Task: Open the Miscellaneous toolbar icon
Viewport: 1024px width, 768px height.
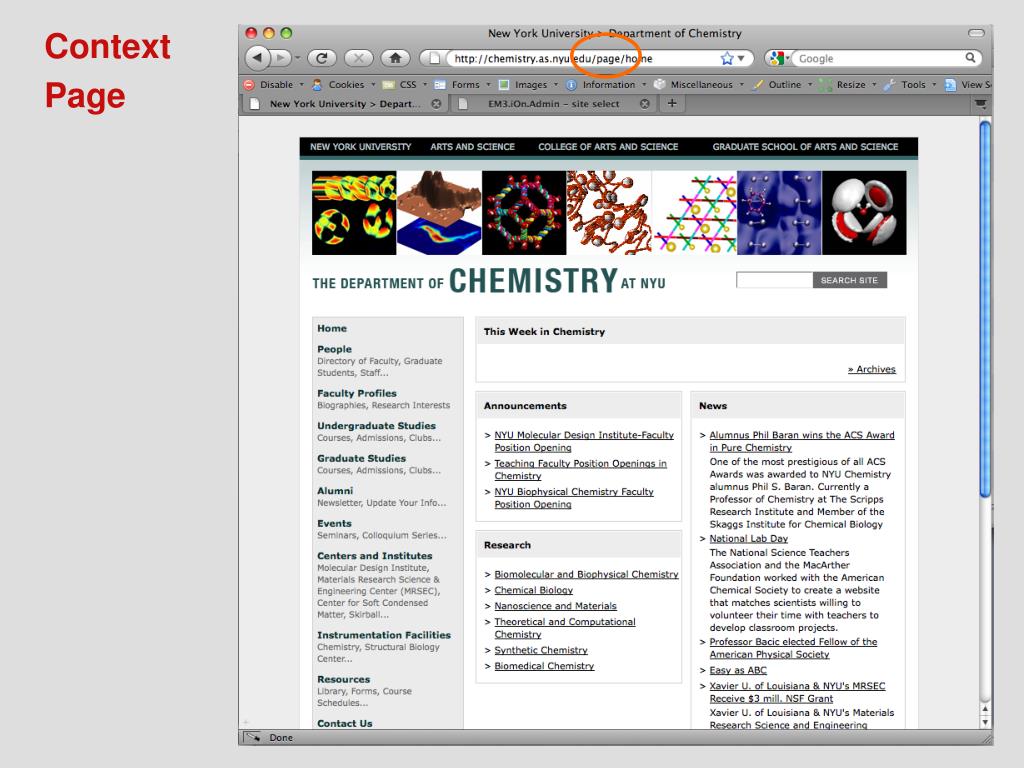Action: [x=660, y=84]
